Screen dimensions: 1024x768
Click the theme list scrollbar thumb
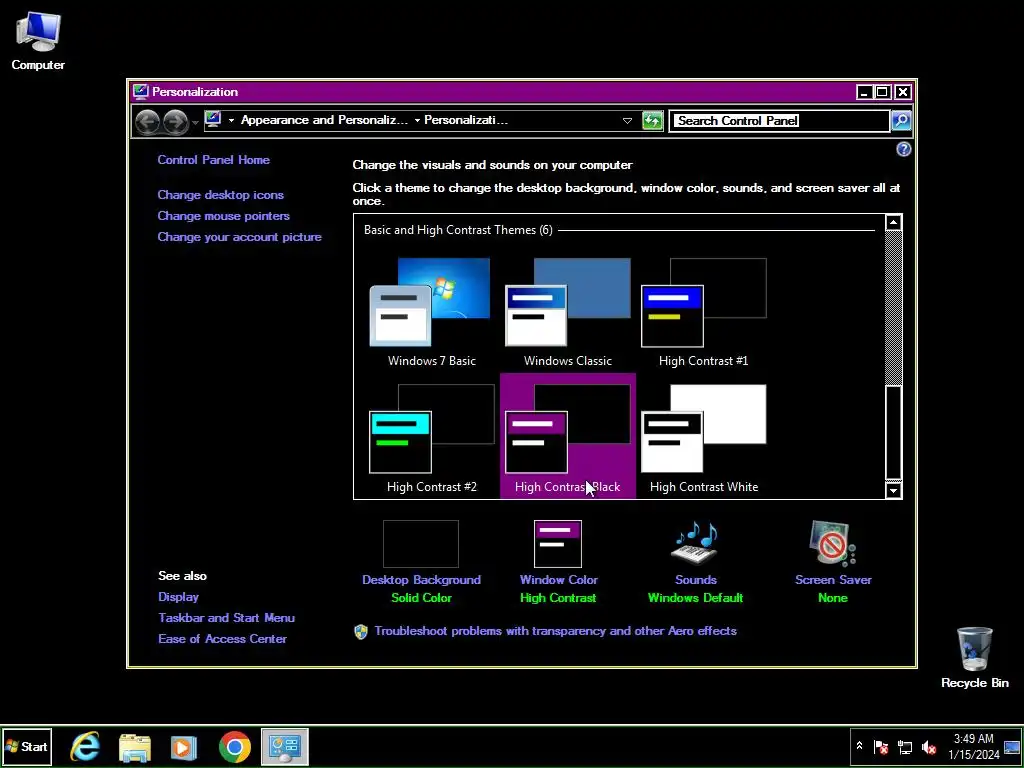(893, 432)
